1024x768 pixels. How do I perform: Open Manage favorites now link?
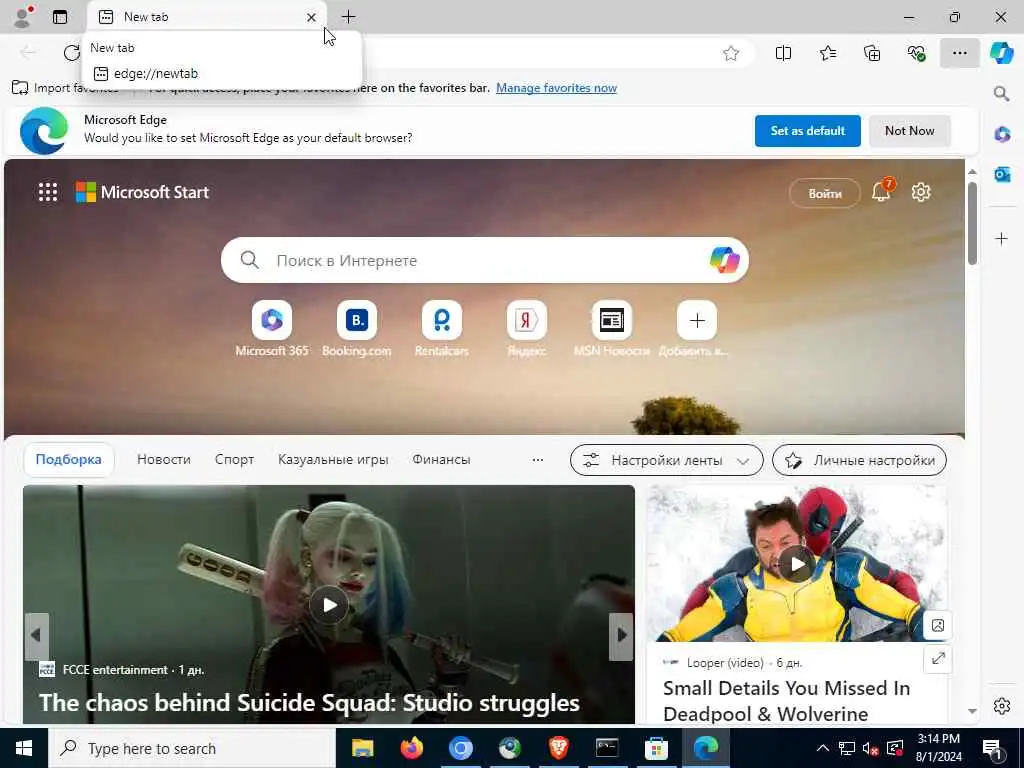(556, 88)
